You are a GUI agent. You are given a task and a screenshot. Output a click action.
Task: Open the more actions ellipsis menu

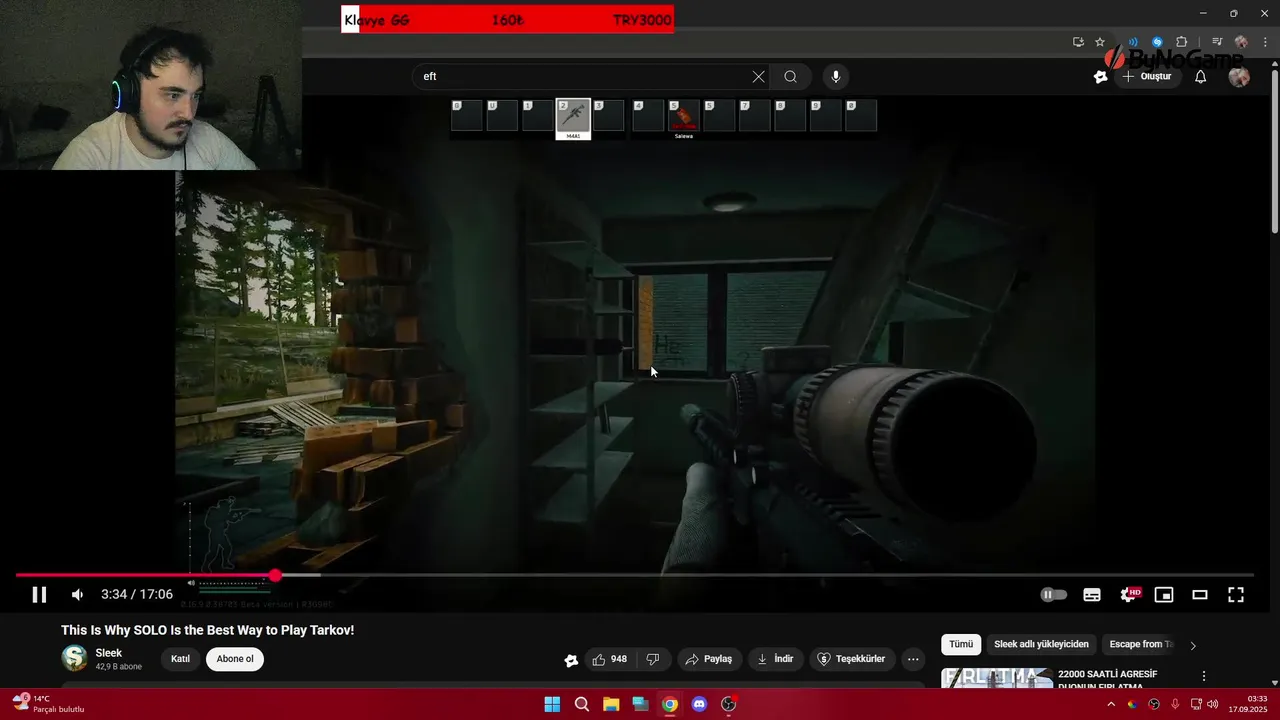913,659
